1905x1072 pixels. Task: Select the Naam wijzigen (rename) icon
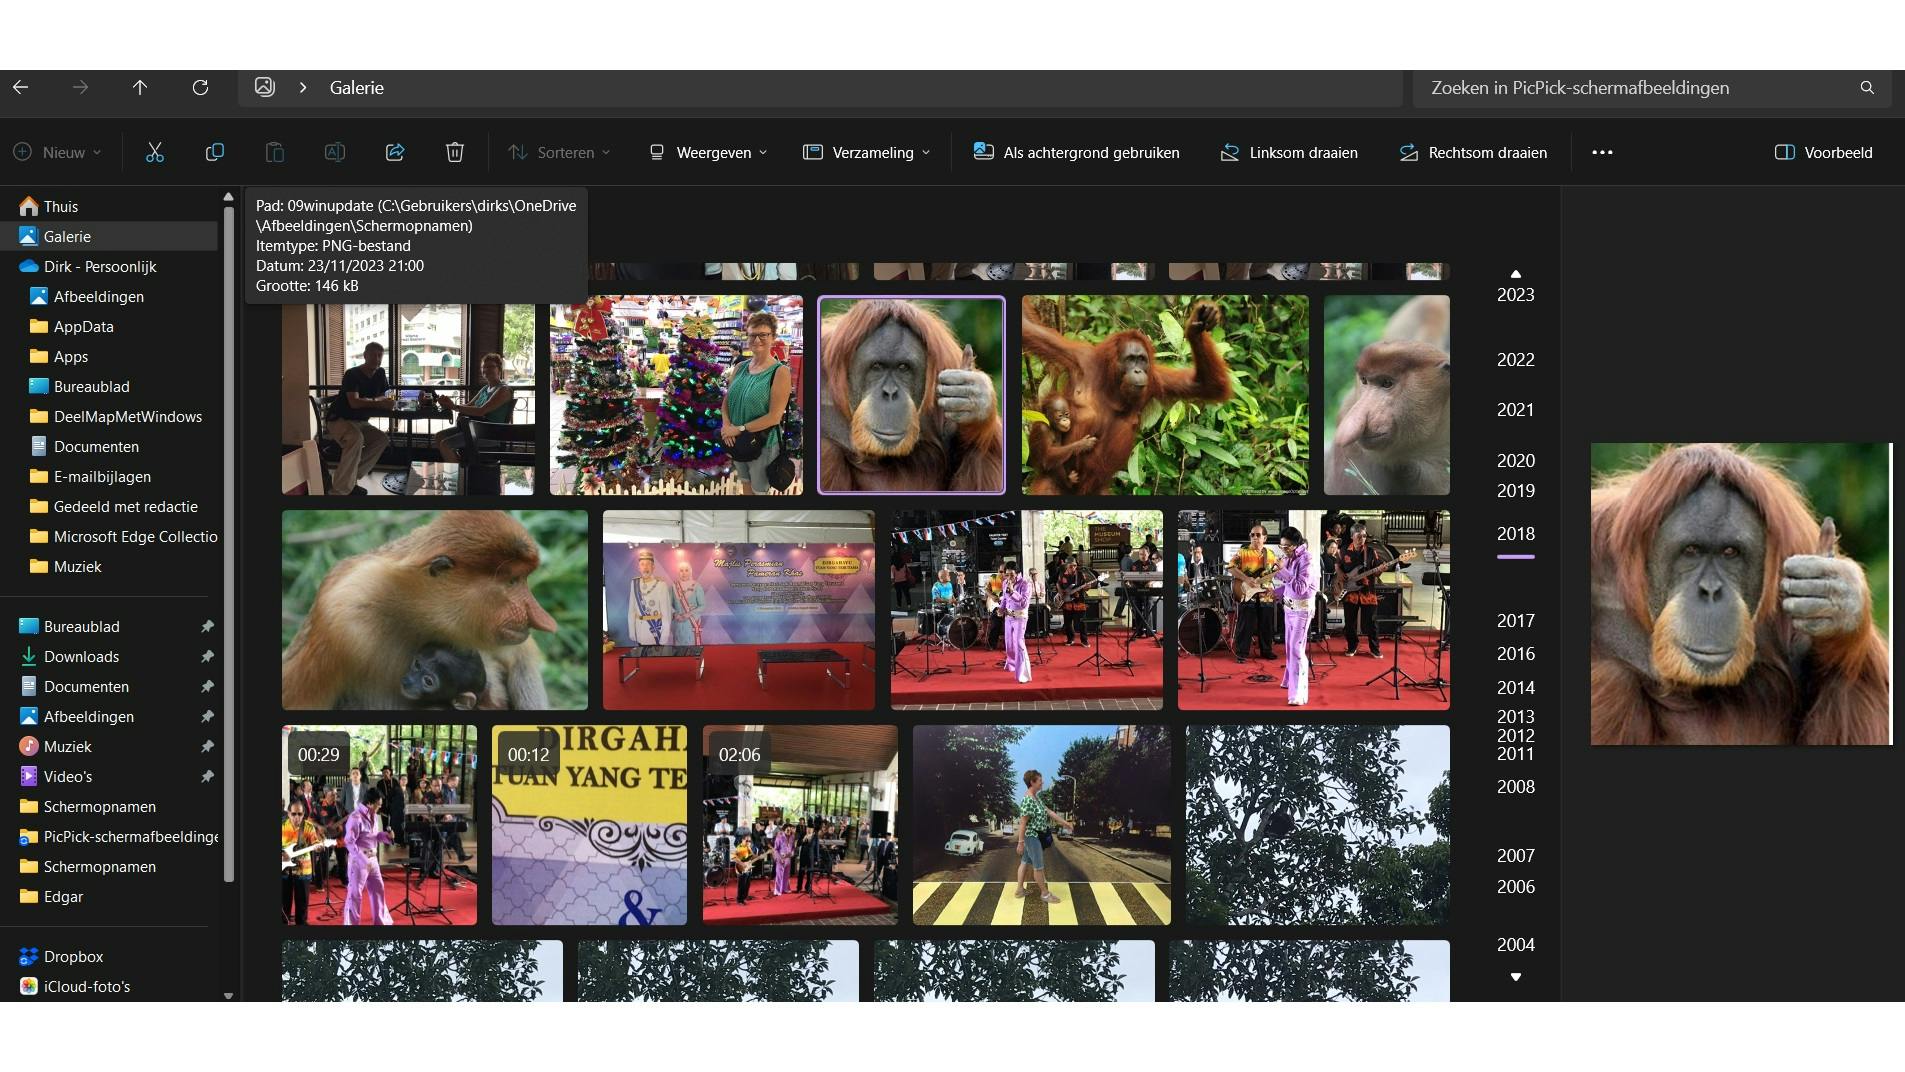tap(334, 152)
